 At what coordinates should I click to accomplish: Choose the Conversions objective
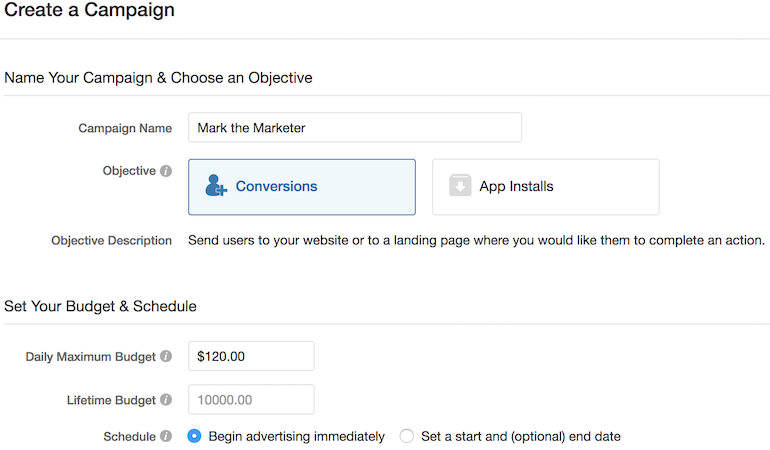[x=302, y=187]
